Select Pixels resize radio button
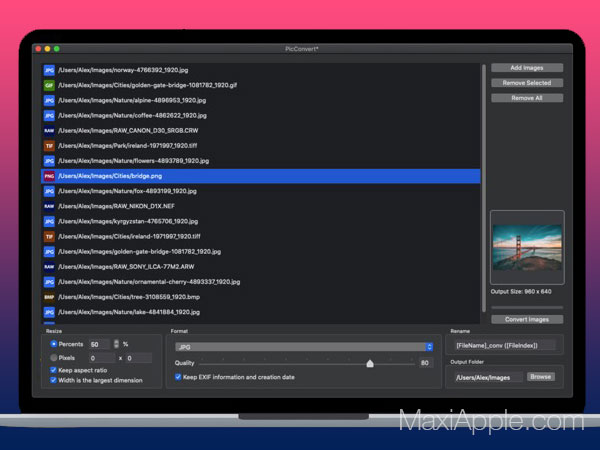 (54, 358)
